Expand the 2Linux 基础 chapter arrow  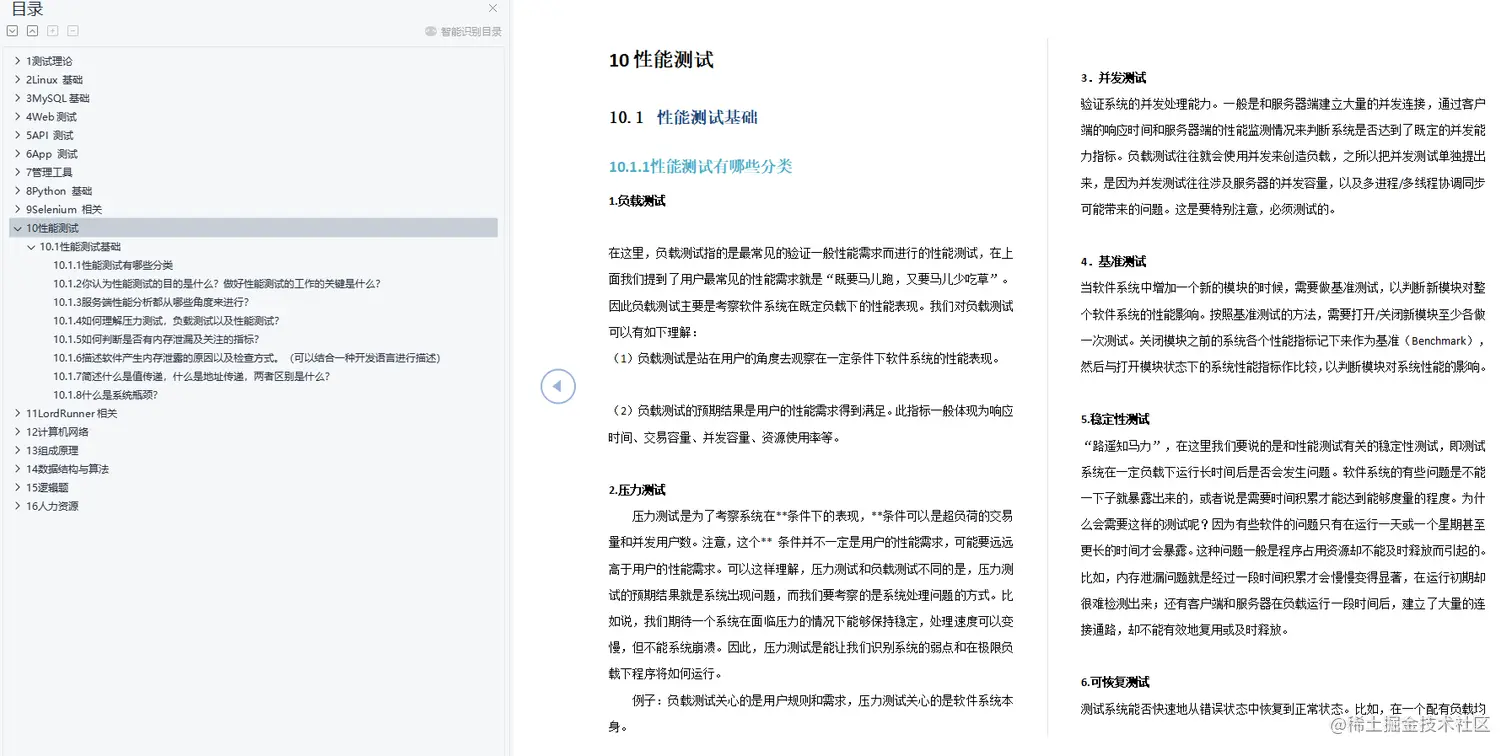tap(17, 79)
